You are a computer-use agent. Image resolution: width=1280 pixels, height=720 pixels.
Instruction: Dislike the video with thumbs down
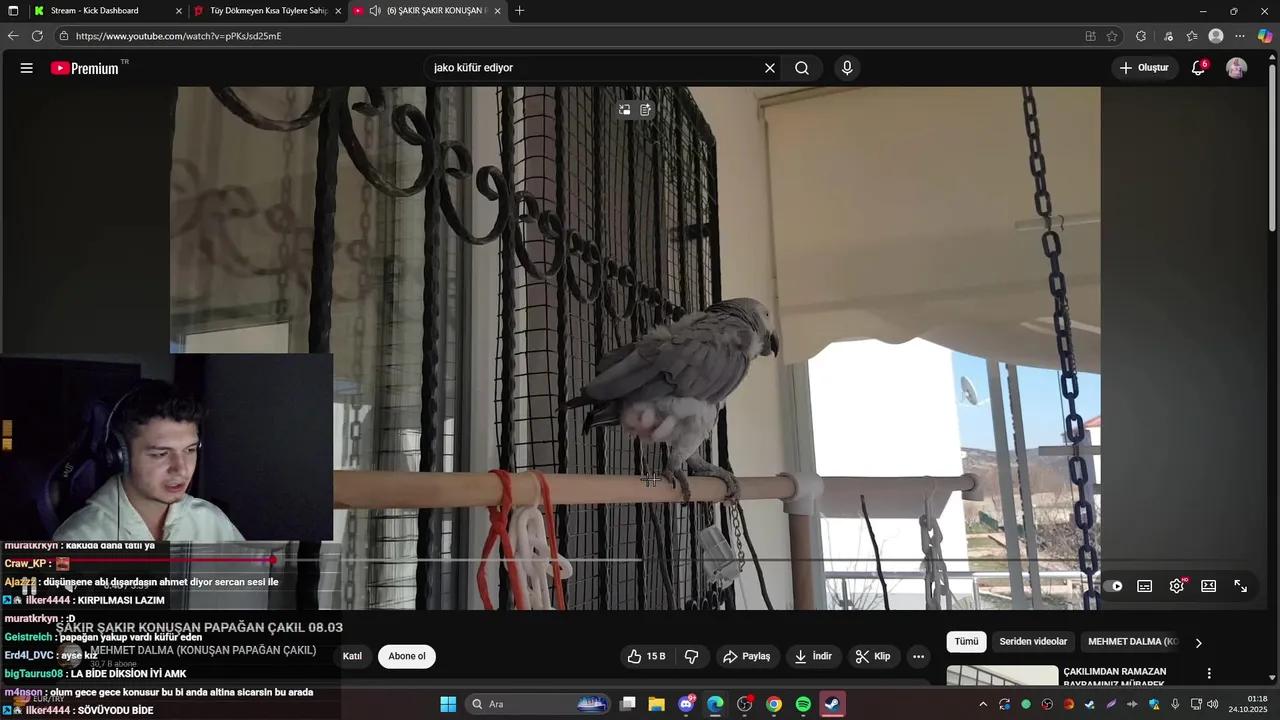691,656
